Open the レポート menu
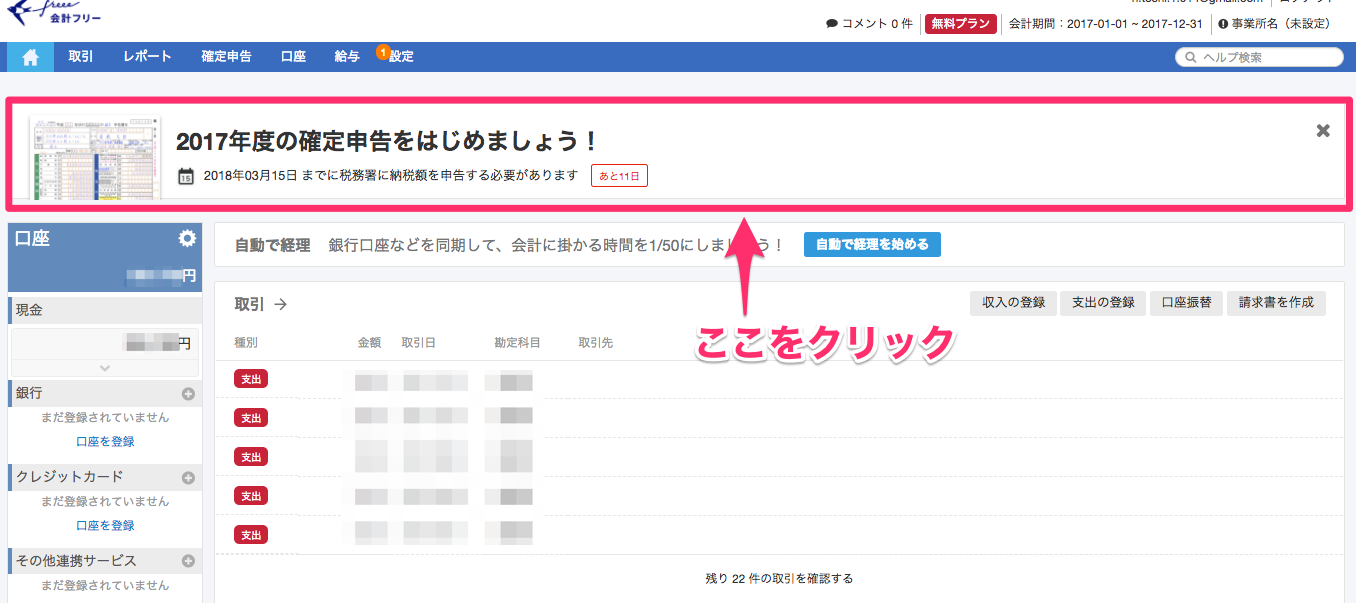This screenshot has height=603, width=1356. pos(147,57)
